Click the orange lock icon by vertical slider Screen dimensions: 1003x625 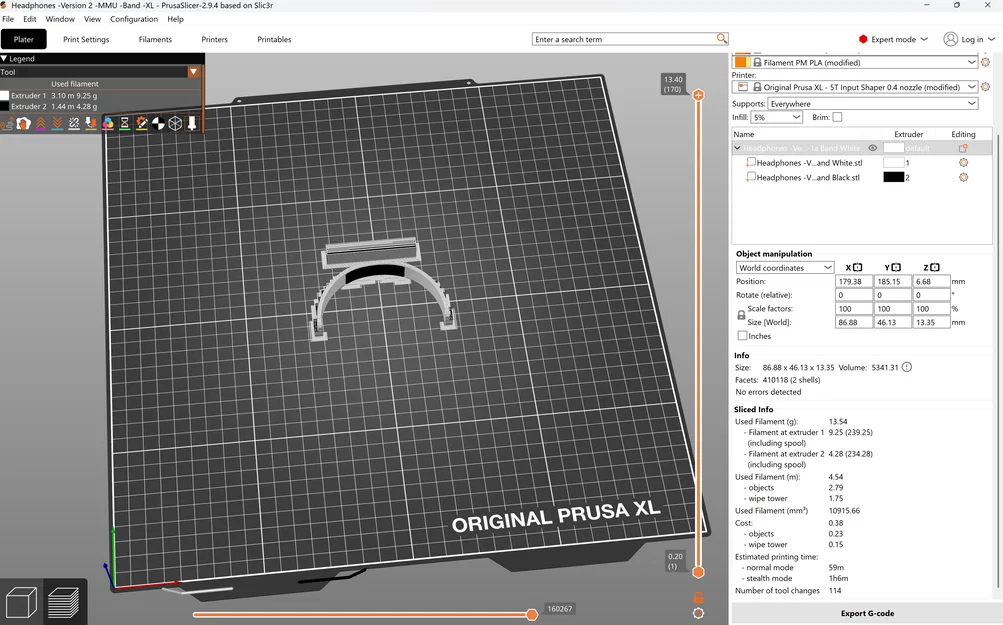click(699, 597)
